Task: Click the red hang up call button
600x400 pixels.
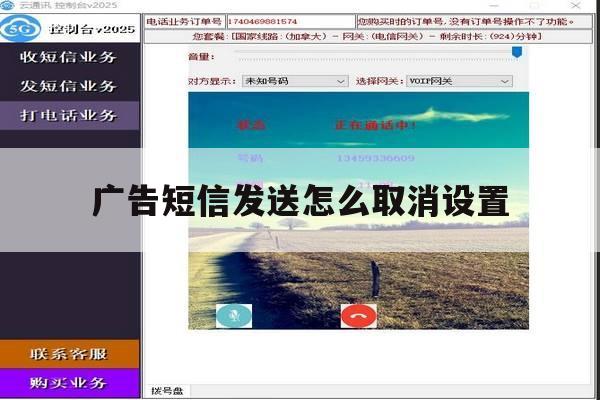Action: (359, 316)
